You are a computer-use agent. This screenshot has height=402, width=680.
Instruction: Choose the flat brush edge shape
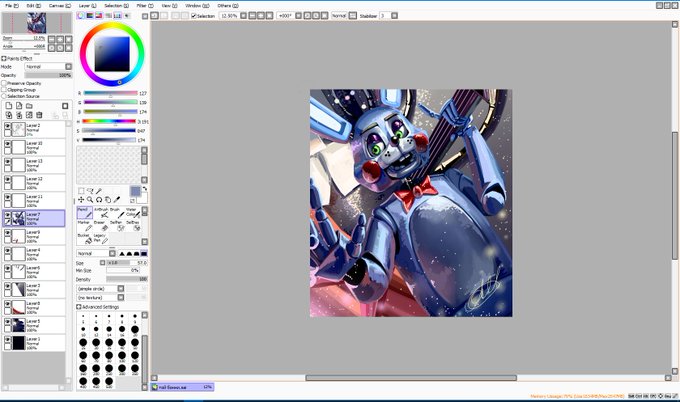pyautogui.click(x=144, y=253)
